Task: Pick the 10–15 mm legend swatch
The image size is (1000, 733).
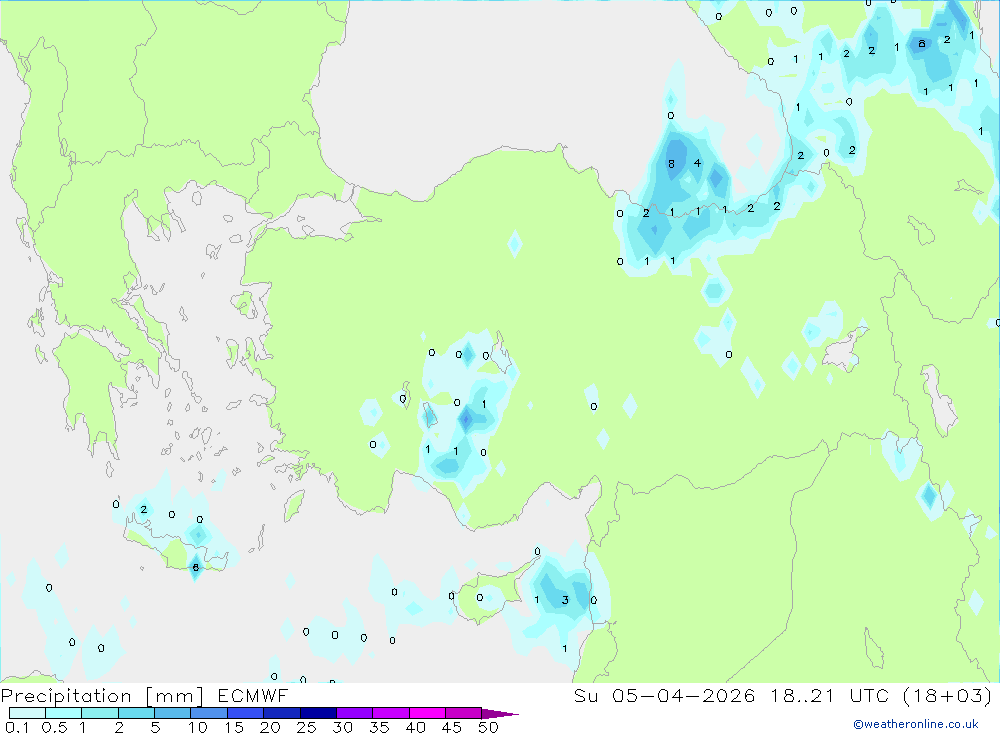Action: coord(209,713)
